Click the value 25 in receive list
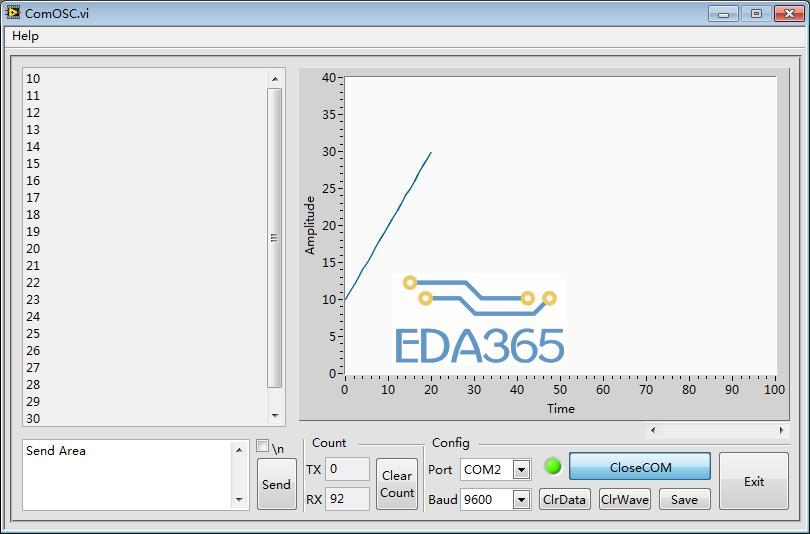 coord(33,334)
